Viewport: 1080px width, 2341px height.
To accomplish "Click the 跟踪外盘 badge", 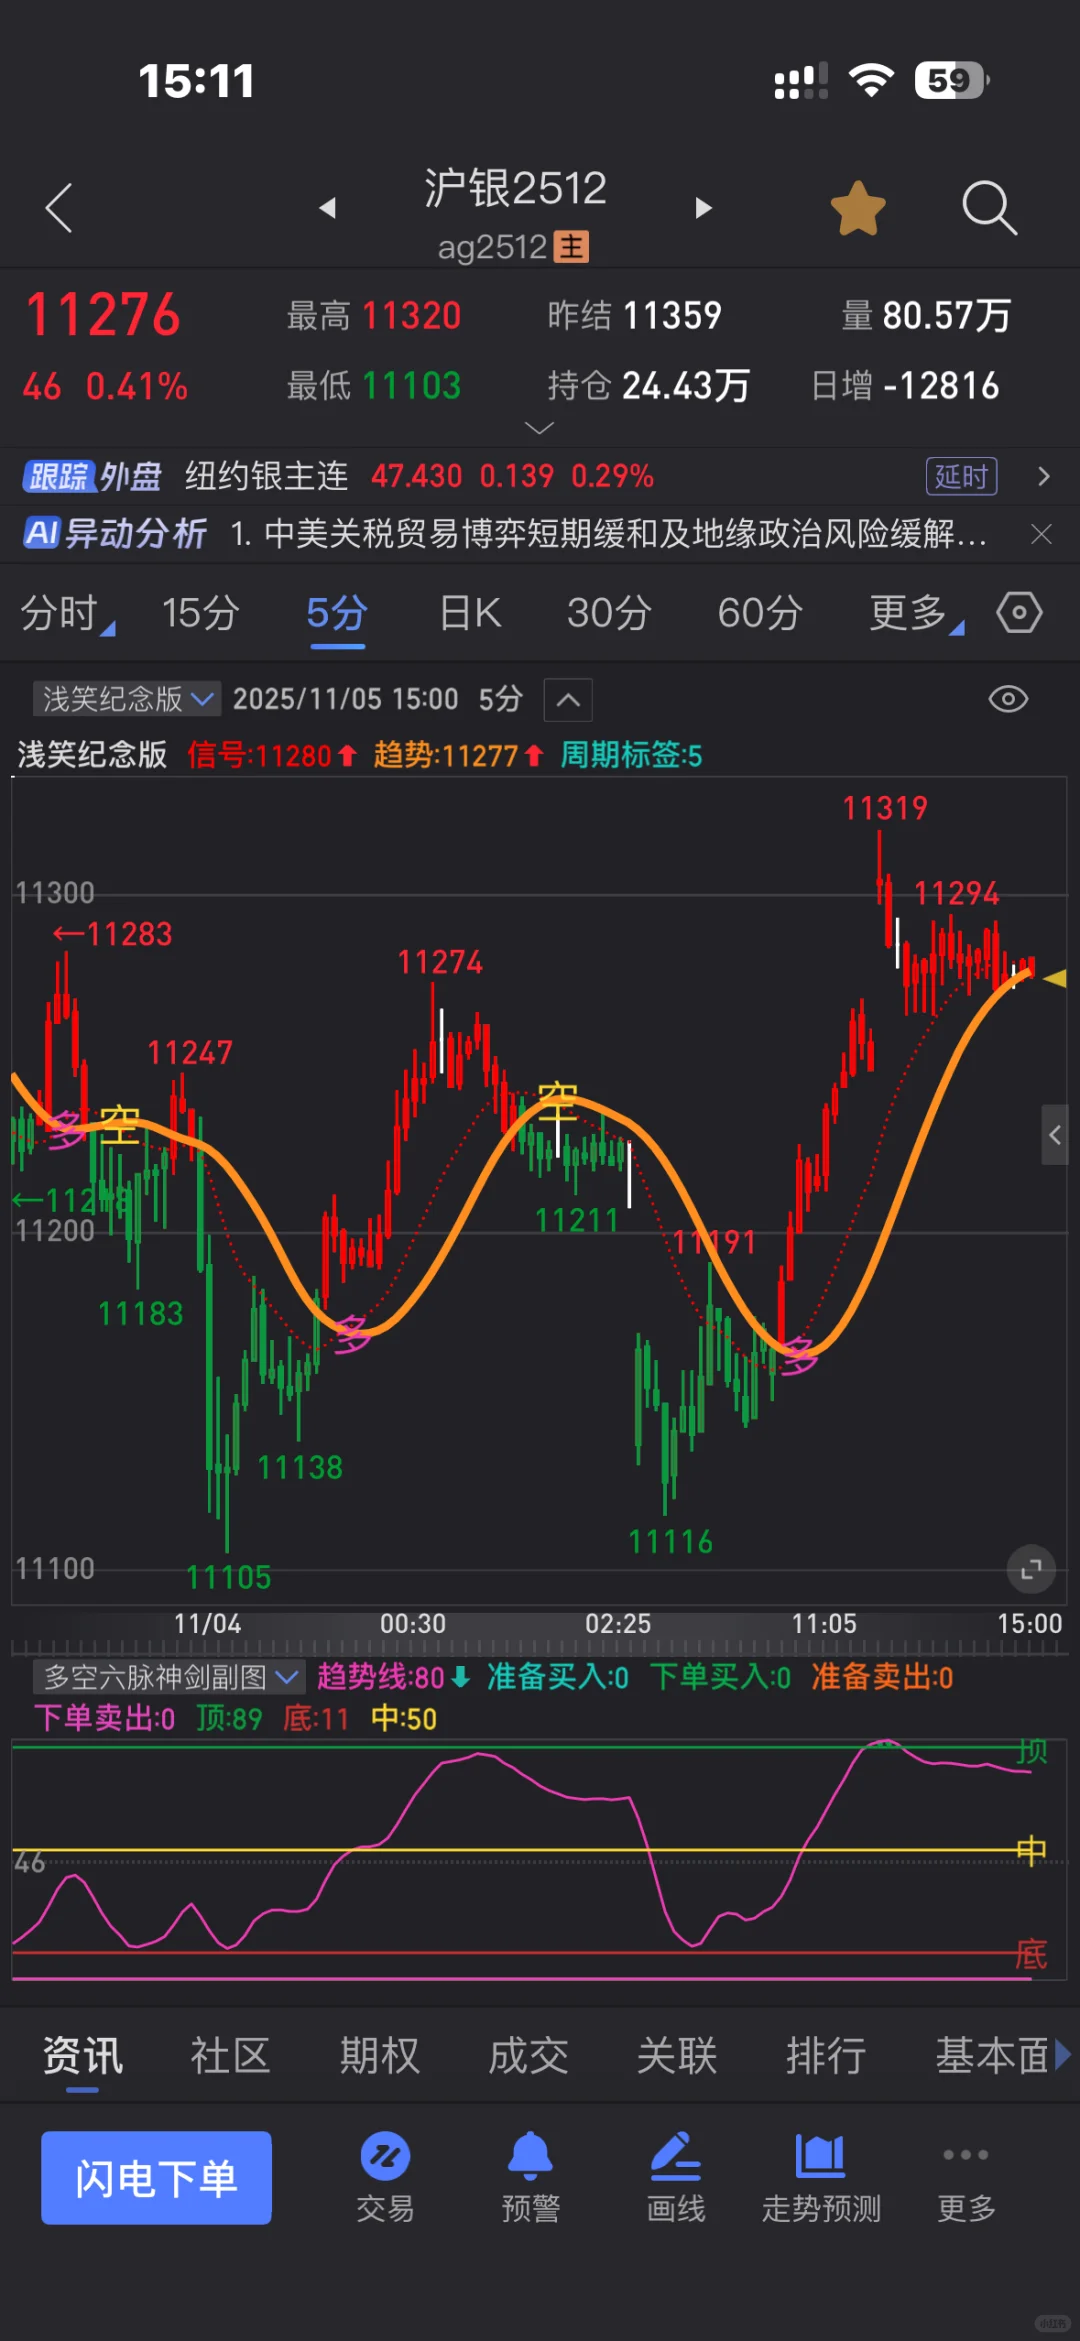I will [x=92, y=476].
